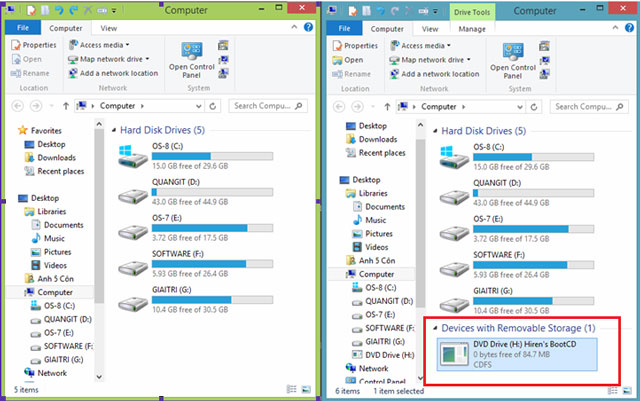Click Add a network location in right window
This screenshot has width=640, height=401.
click(x=435, y=74)
